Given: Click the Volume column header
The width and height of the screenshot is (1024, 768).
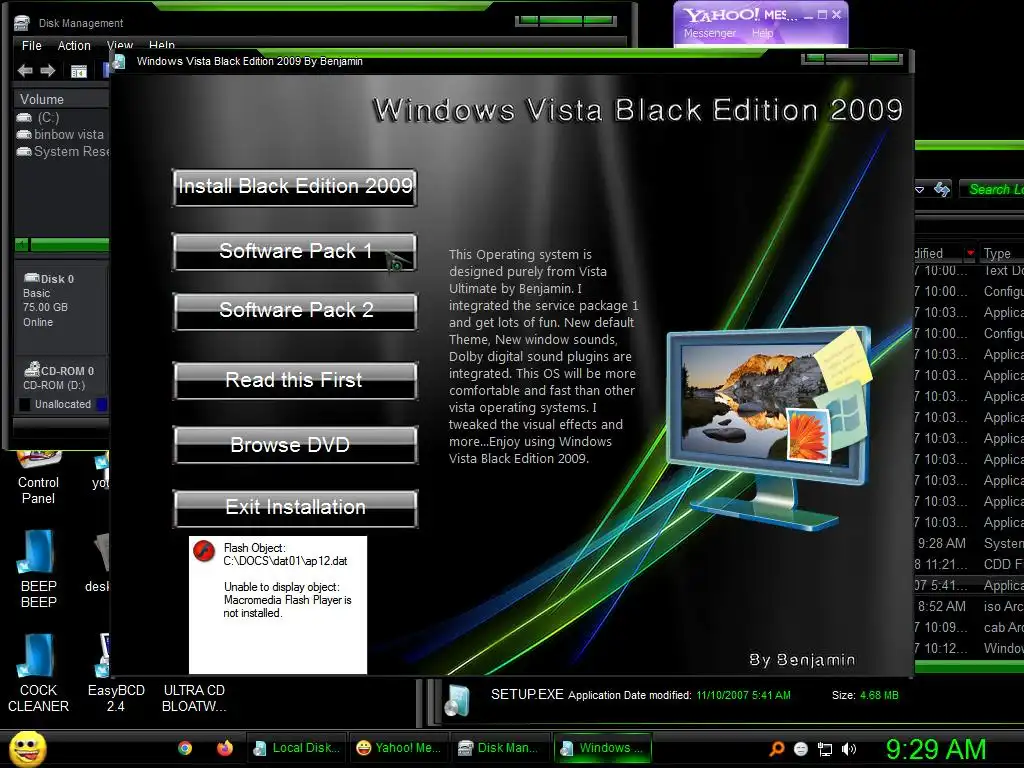Looking at the screenshot, I should [61, 99].
